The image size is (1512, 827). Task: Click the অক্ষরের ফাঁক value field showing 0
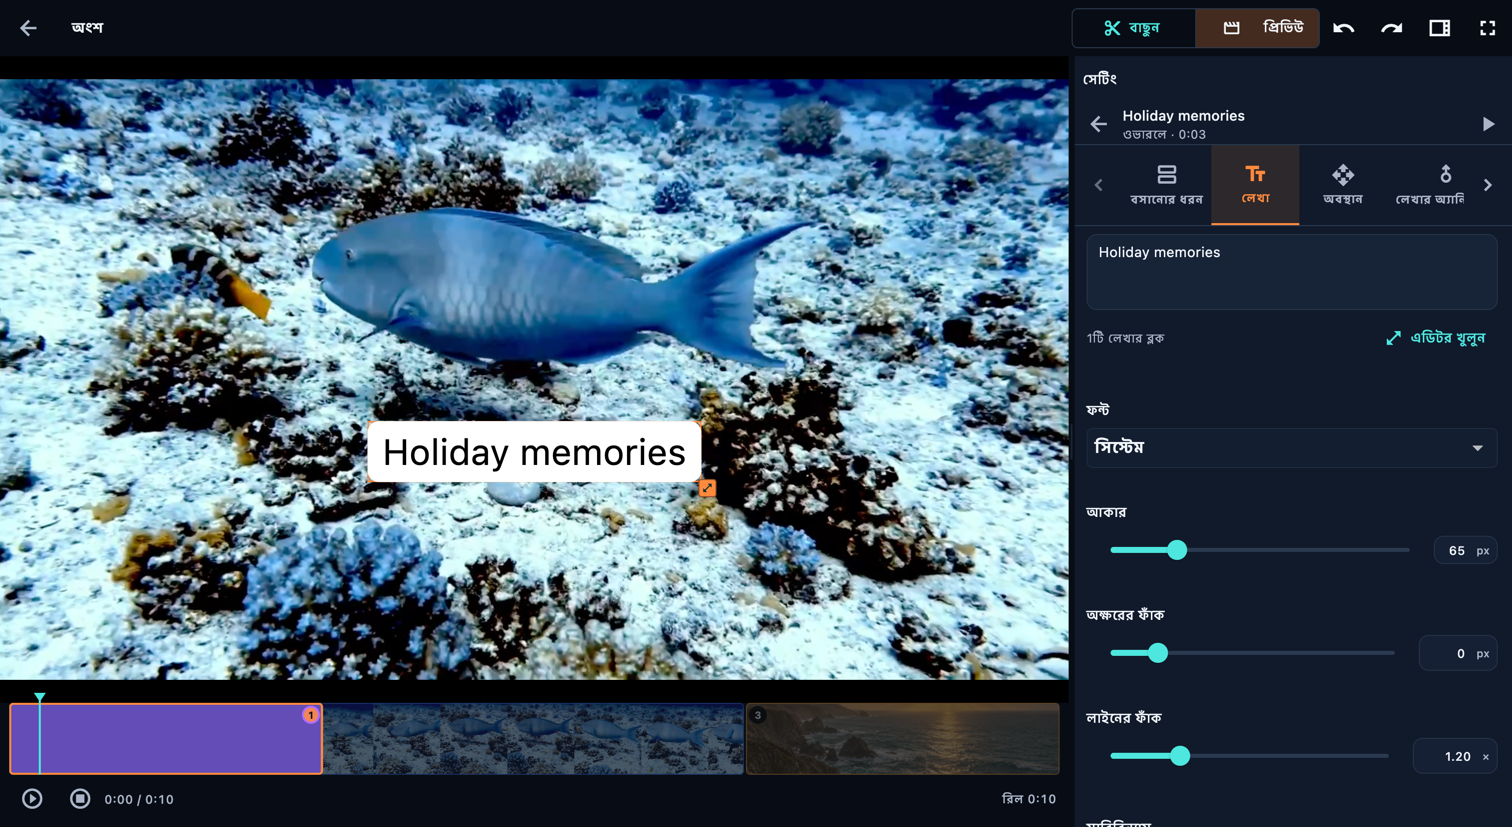(1457, 653)
